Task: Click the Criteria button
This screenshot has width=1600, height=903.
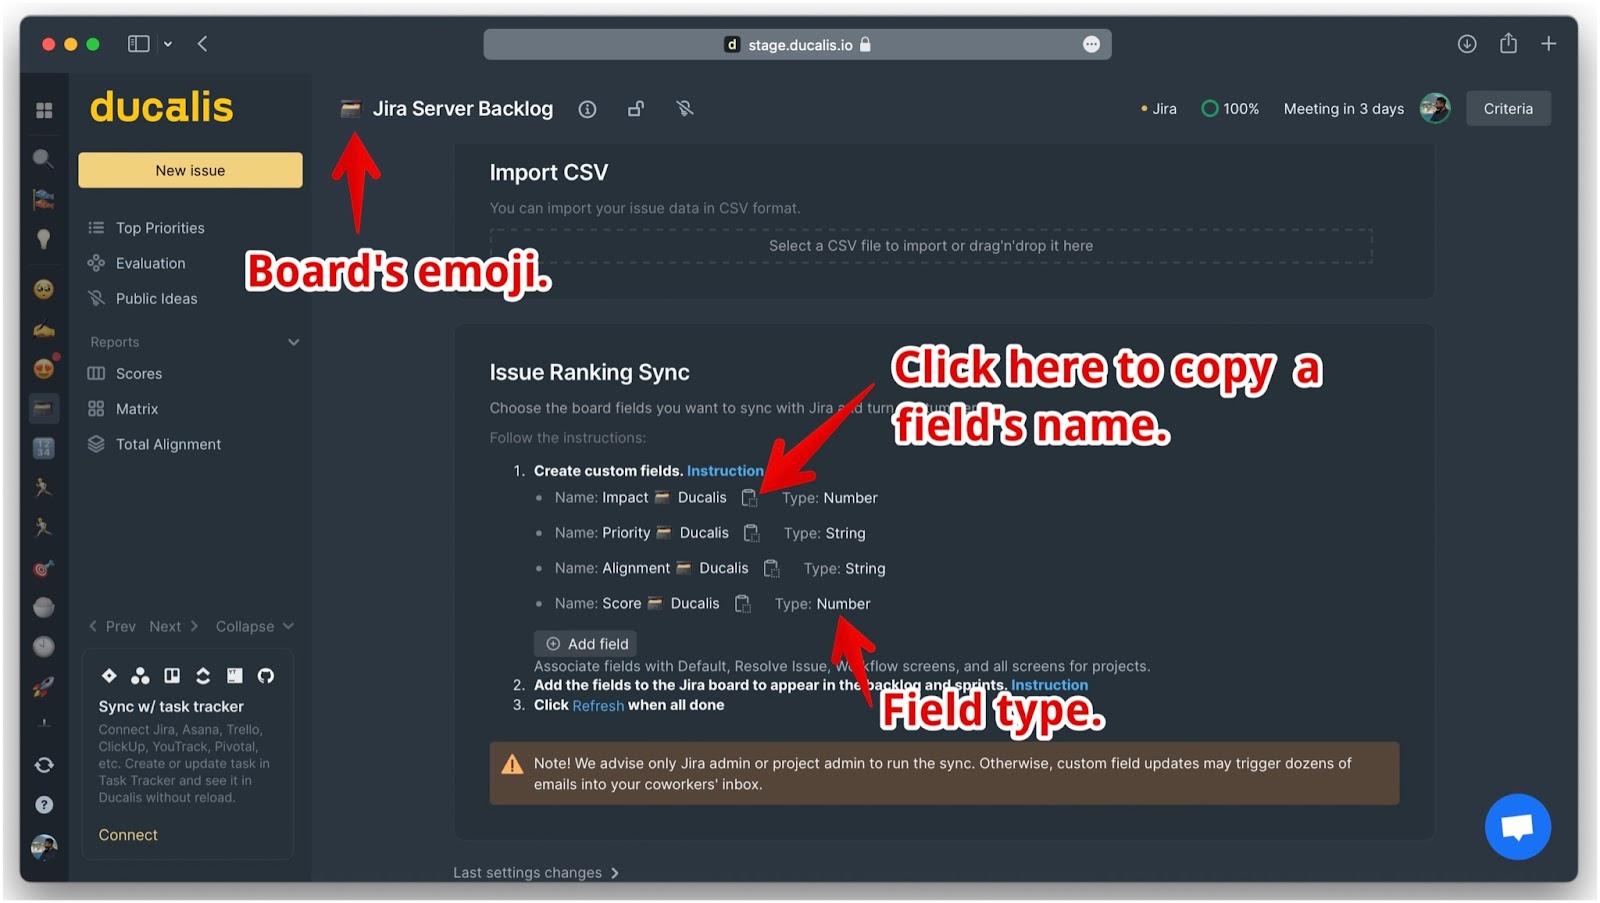Action: [x=1508, y=109]
